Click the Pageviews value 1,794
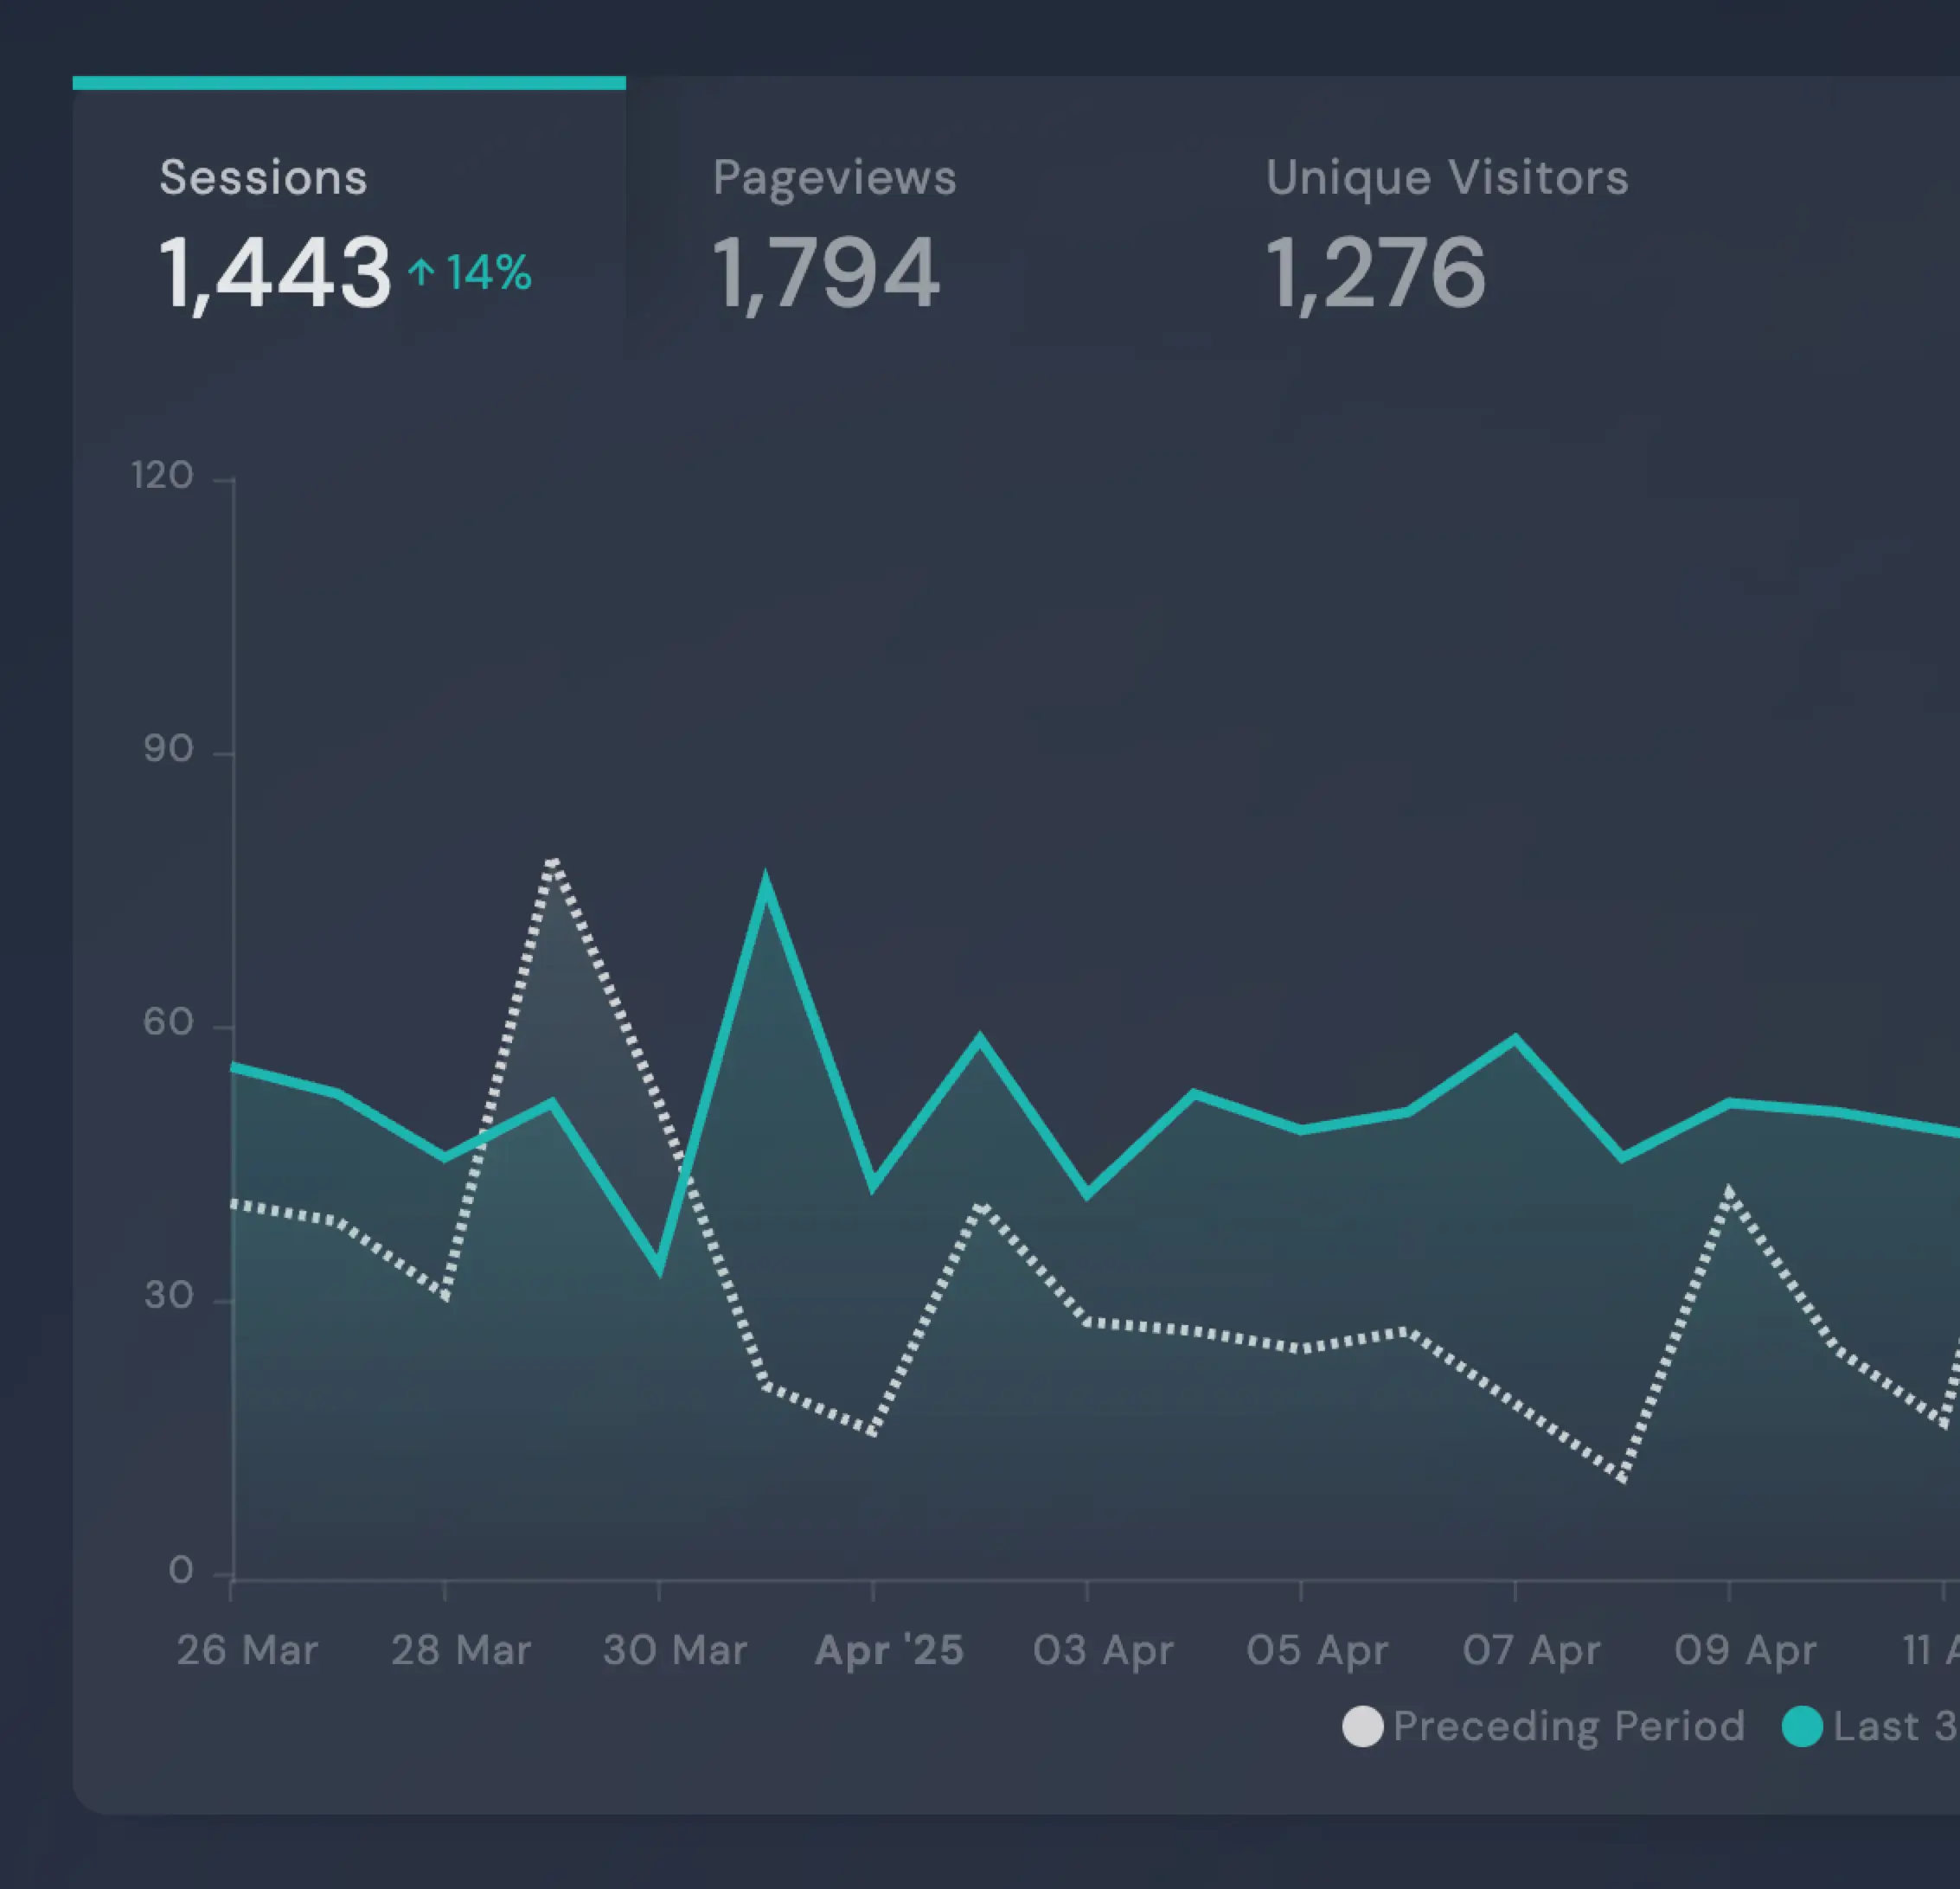Image resolution: width=1960 pixels, height=1889 pixels. tap(826, 272)
